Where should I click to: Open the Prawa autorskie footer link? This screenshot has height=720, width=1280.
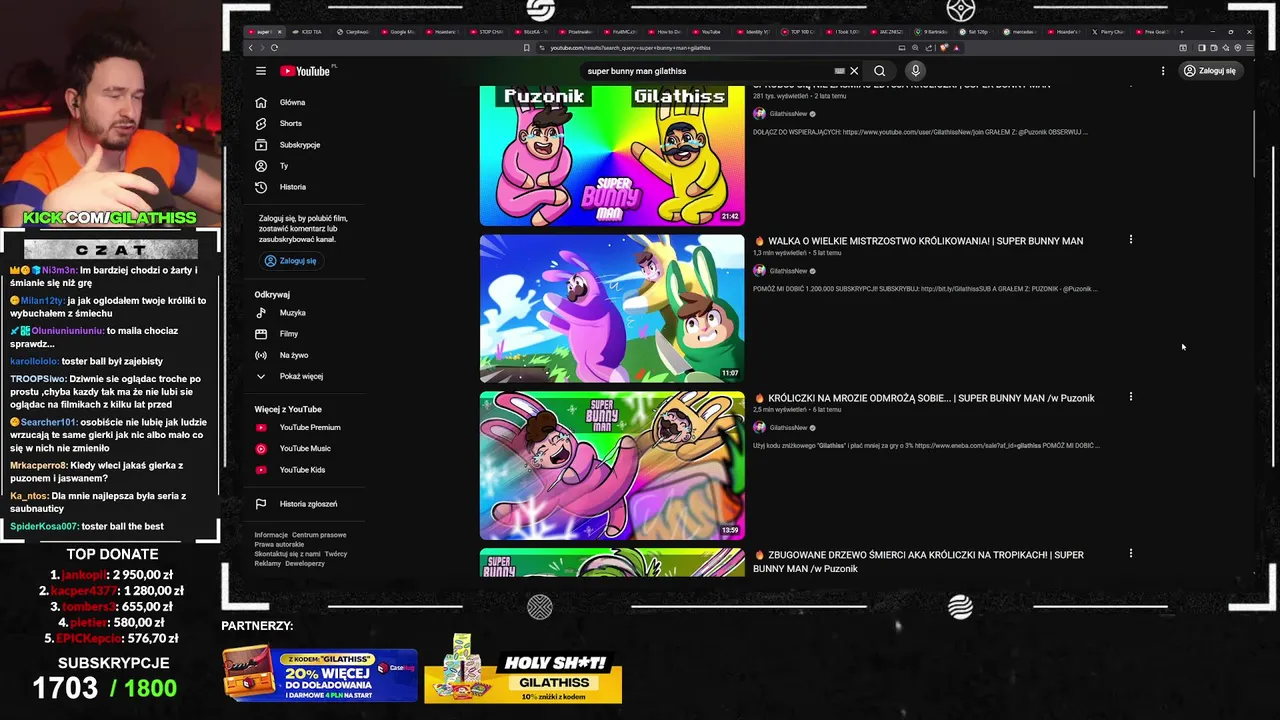tap(279, 544)
